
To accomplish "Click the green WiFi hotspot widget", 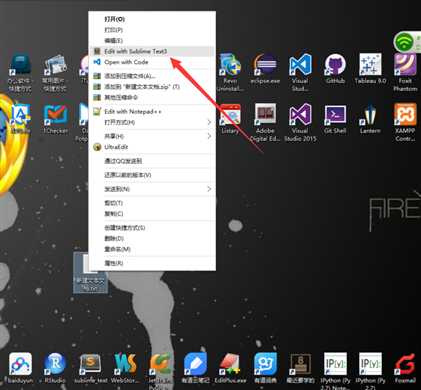I will point(406,41).
